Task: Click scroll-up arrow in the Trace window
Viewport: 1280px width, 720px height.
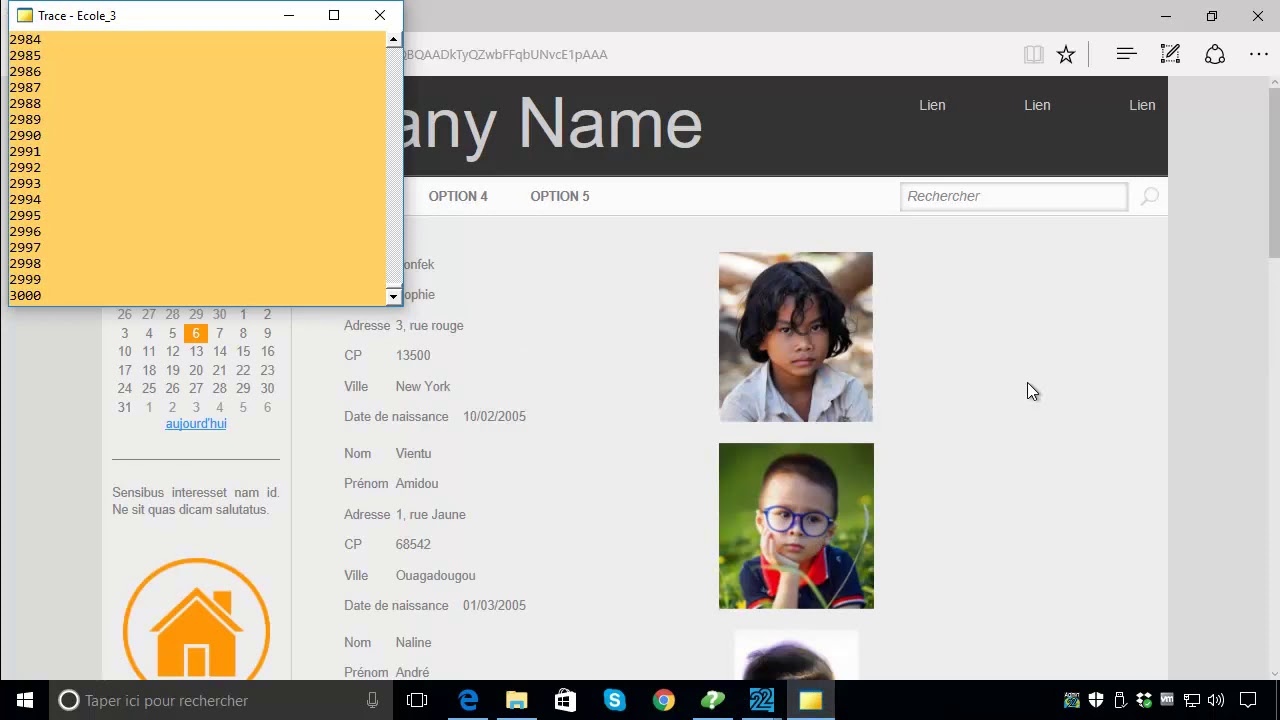Action: [393, 39]
